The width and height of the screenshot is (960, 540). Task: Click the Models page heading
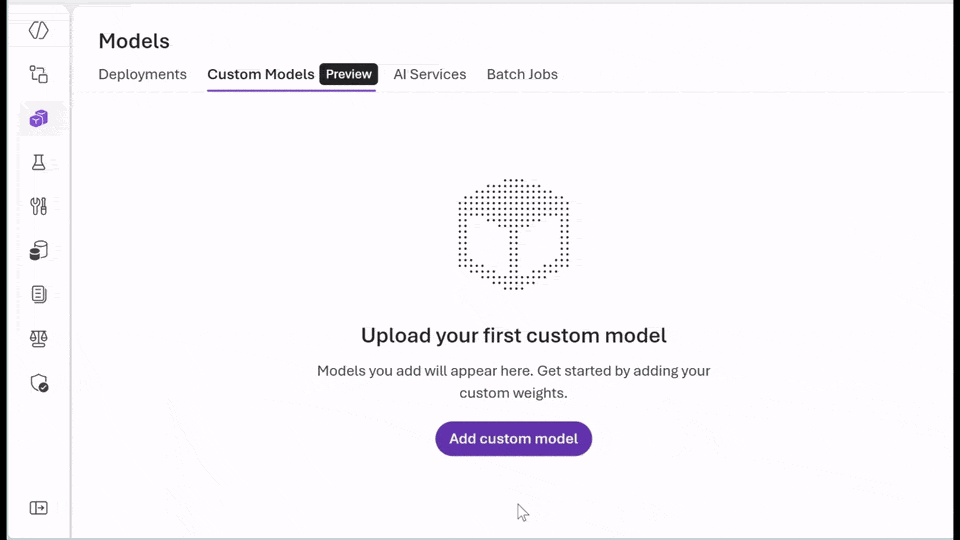(x=134, y=41)
